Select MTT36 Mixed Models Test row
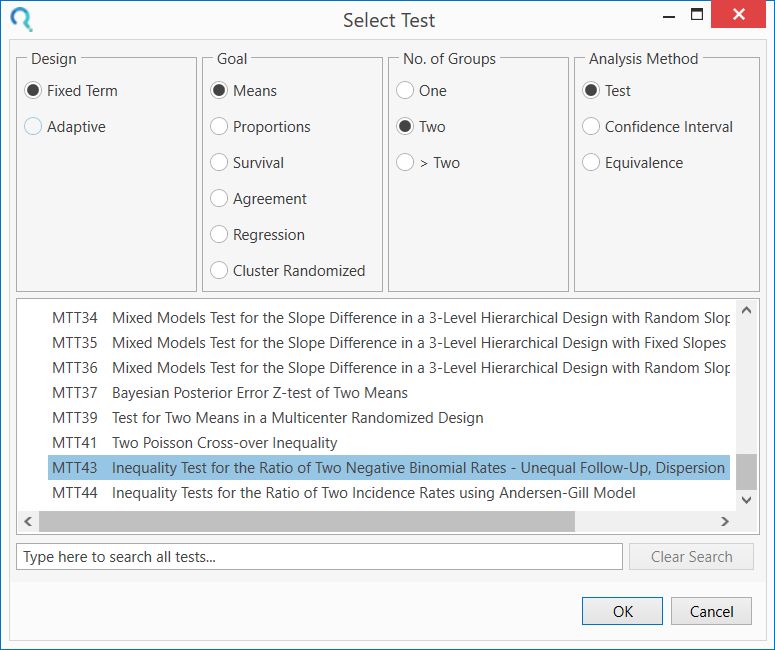Image resolution: width=775 pixels, height=650 pixels. point(389,368)
